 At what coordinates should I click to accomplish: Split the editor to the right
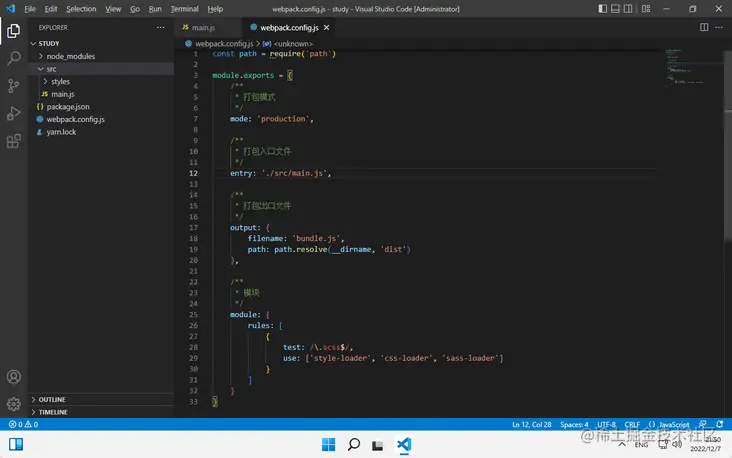(x=704, y=28)
